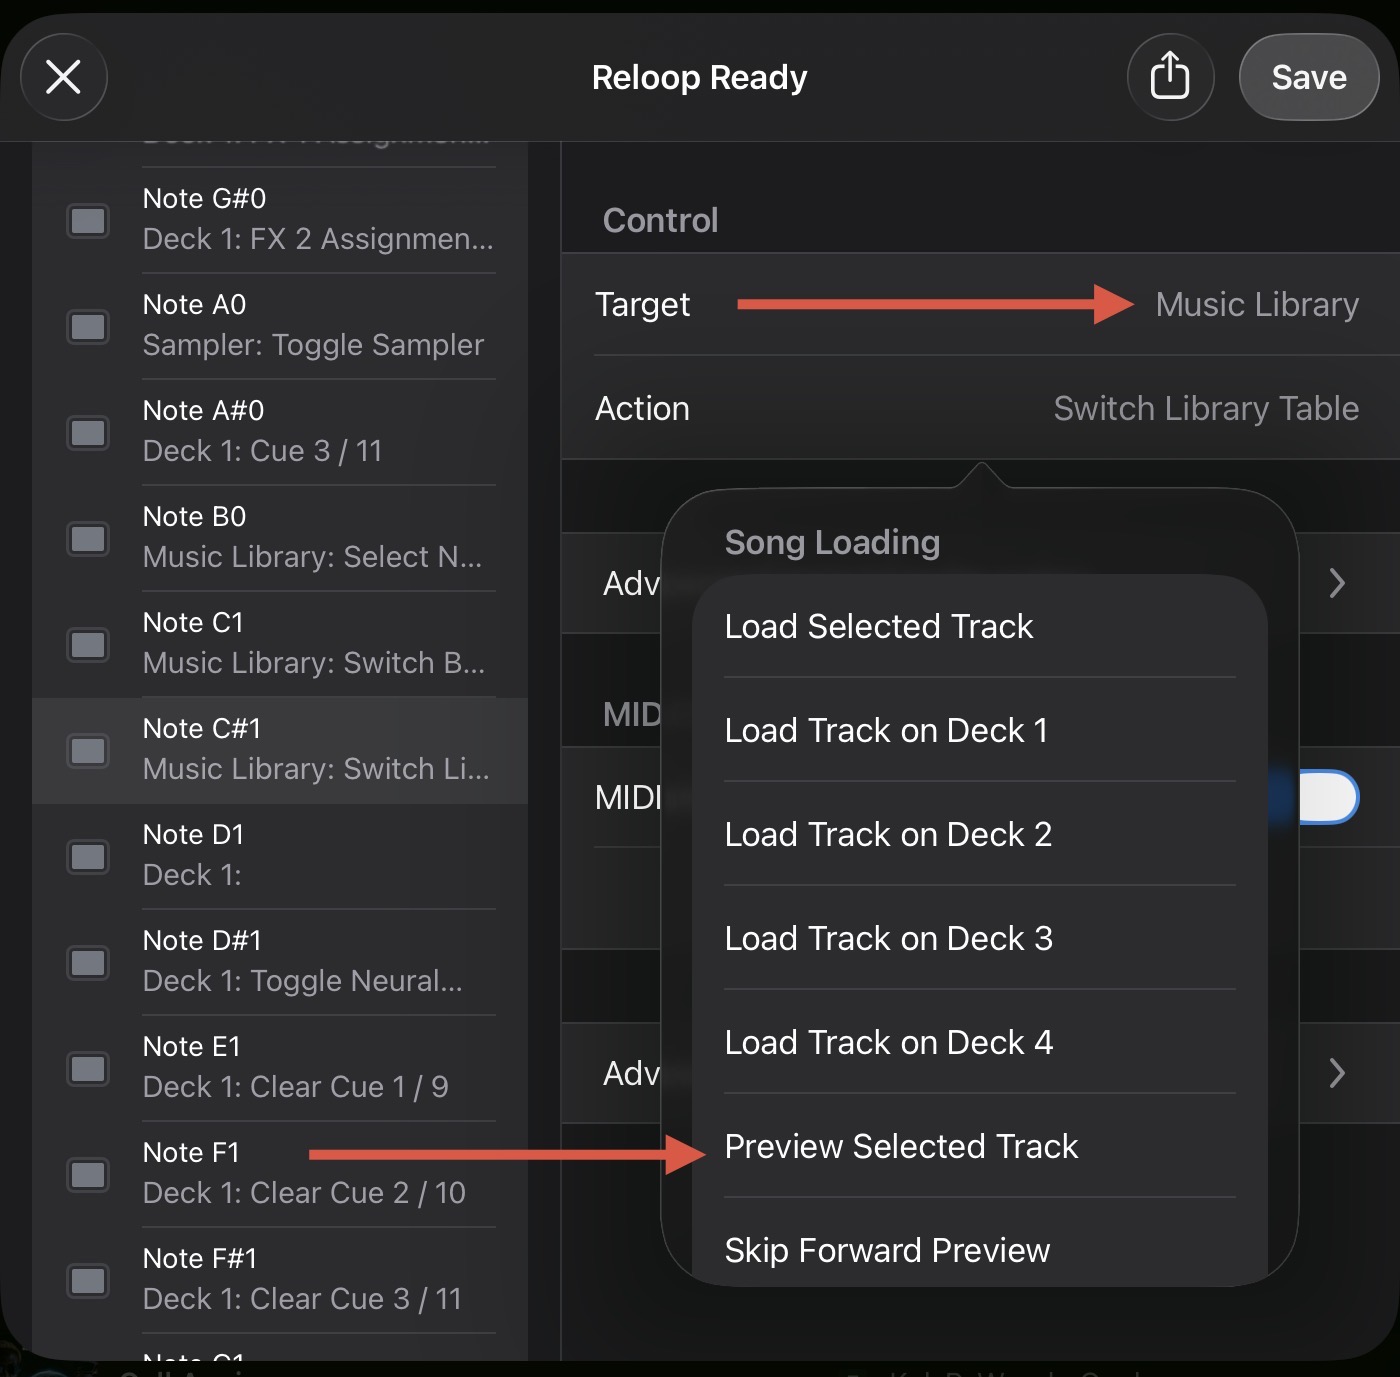Toggle the MIDI switch on the right
This screenshot has width=1400, height=1377.
(1326, 798)
